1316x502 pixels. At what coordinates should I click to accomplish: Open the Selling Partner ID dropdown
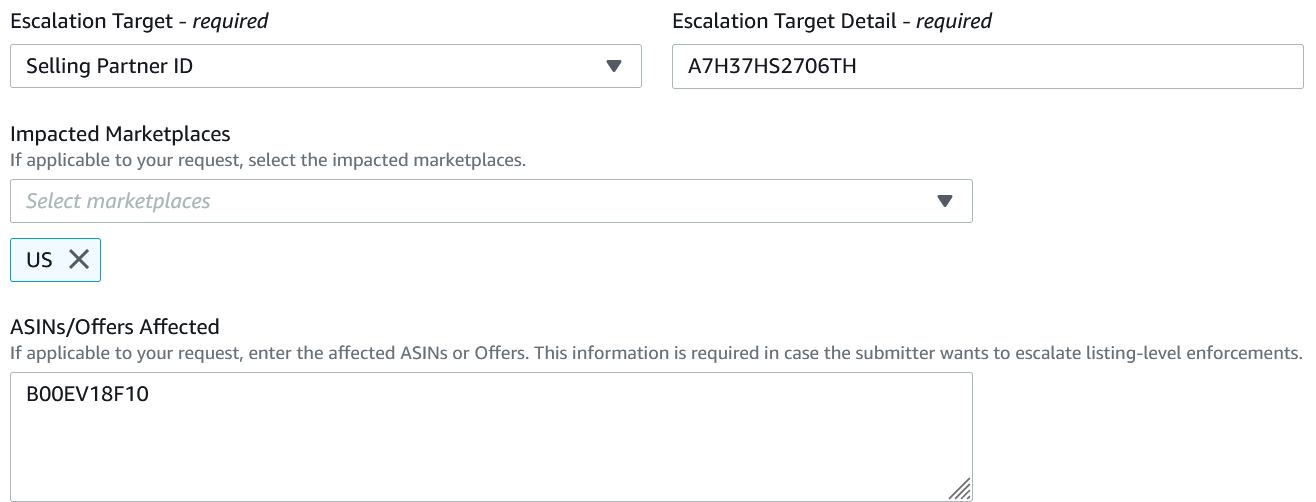pos(325,67)
